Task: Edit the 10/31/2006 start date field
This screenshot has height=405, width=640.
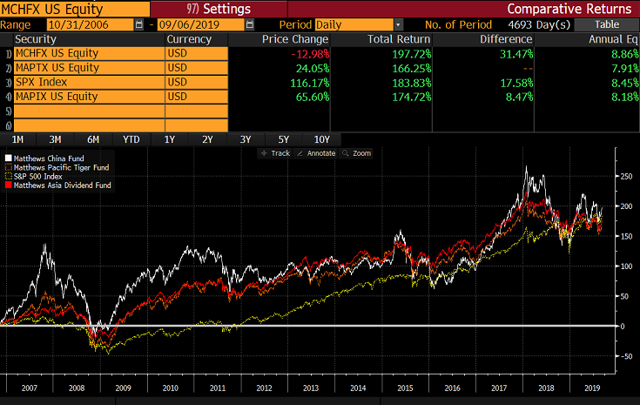Action: (90, 25)
